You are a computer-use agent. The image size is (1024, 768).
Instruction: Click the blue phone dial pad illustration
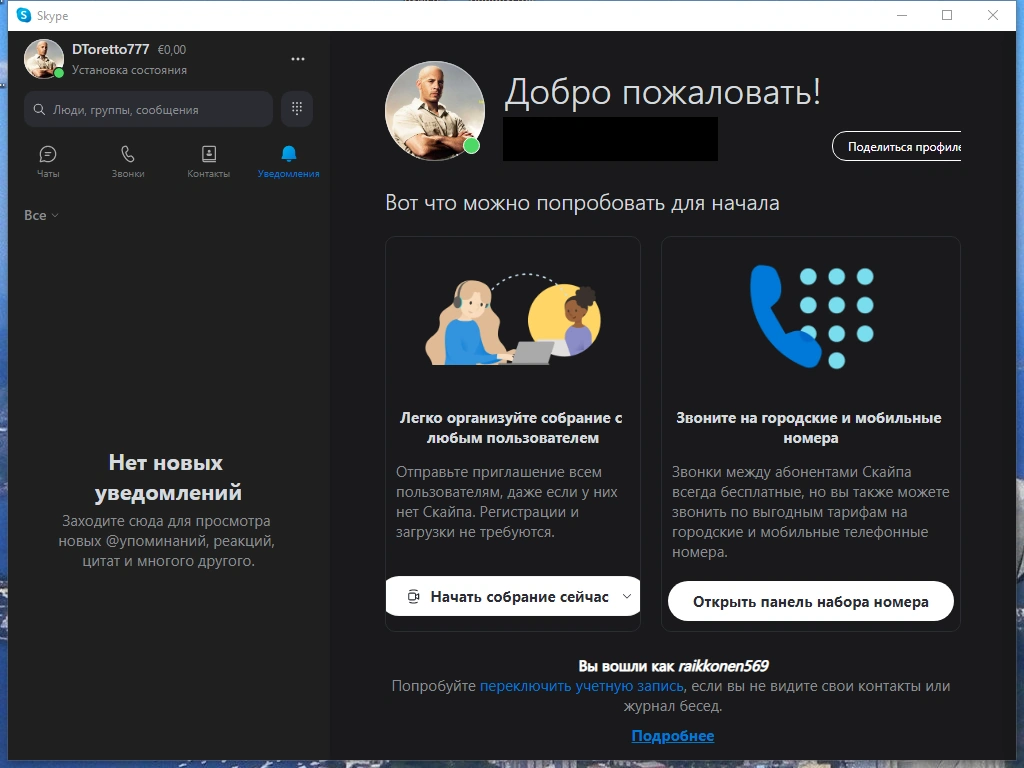pos(811,317)
